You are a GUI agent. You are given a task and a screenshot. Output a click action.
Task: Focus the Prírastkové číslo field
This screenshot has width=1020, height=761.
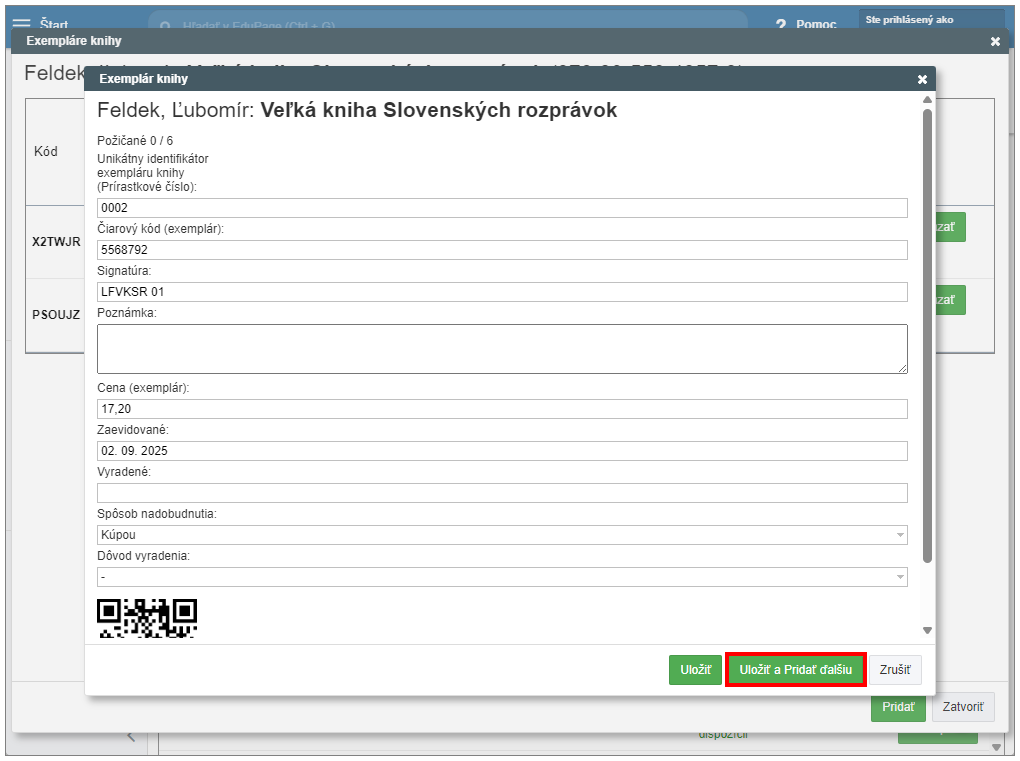502,208
